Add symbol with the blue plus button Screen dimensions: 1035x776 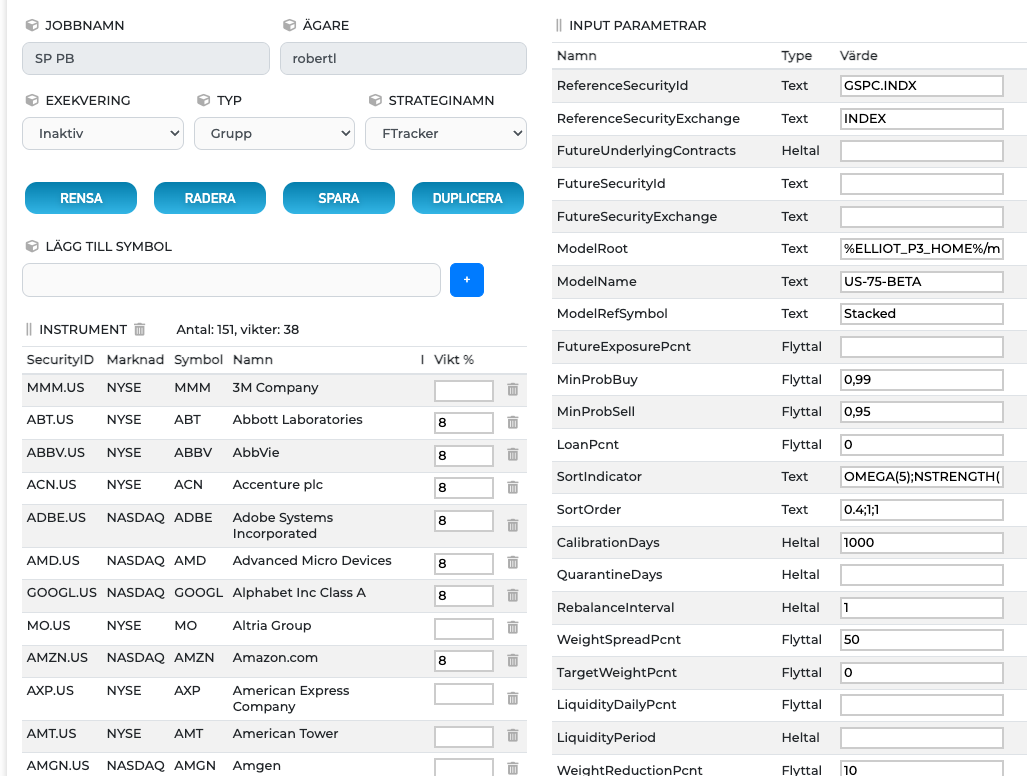tap(467, 280)
